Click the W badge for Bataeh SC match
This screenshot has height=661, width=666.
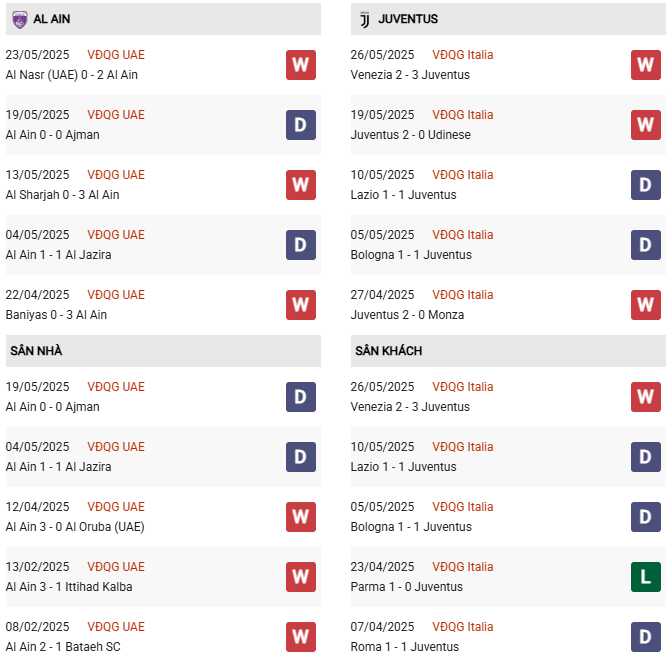point(300,637)
